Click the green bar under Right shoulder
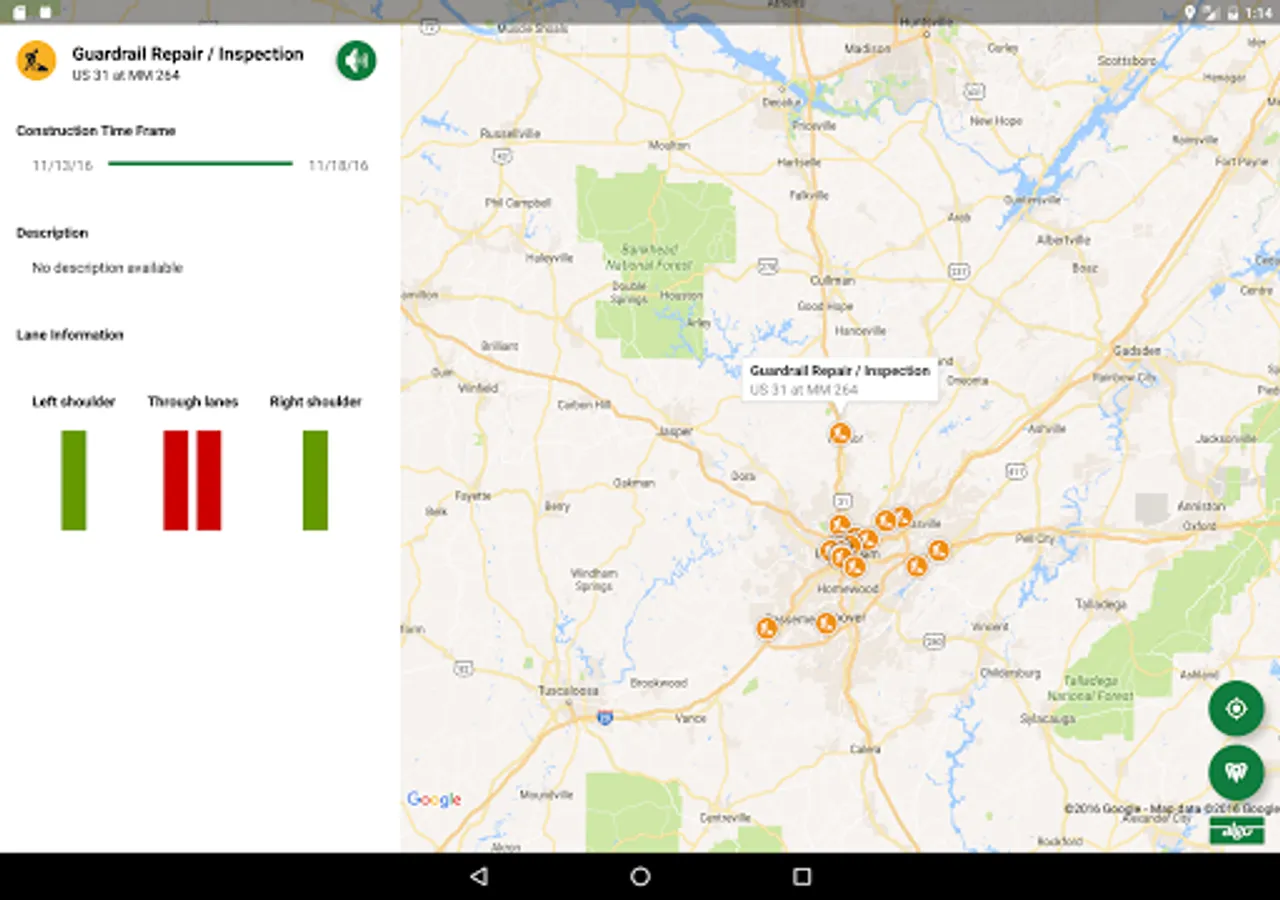Viewport: 1280px width, 900px height. [x=315, y=480]
